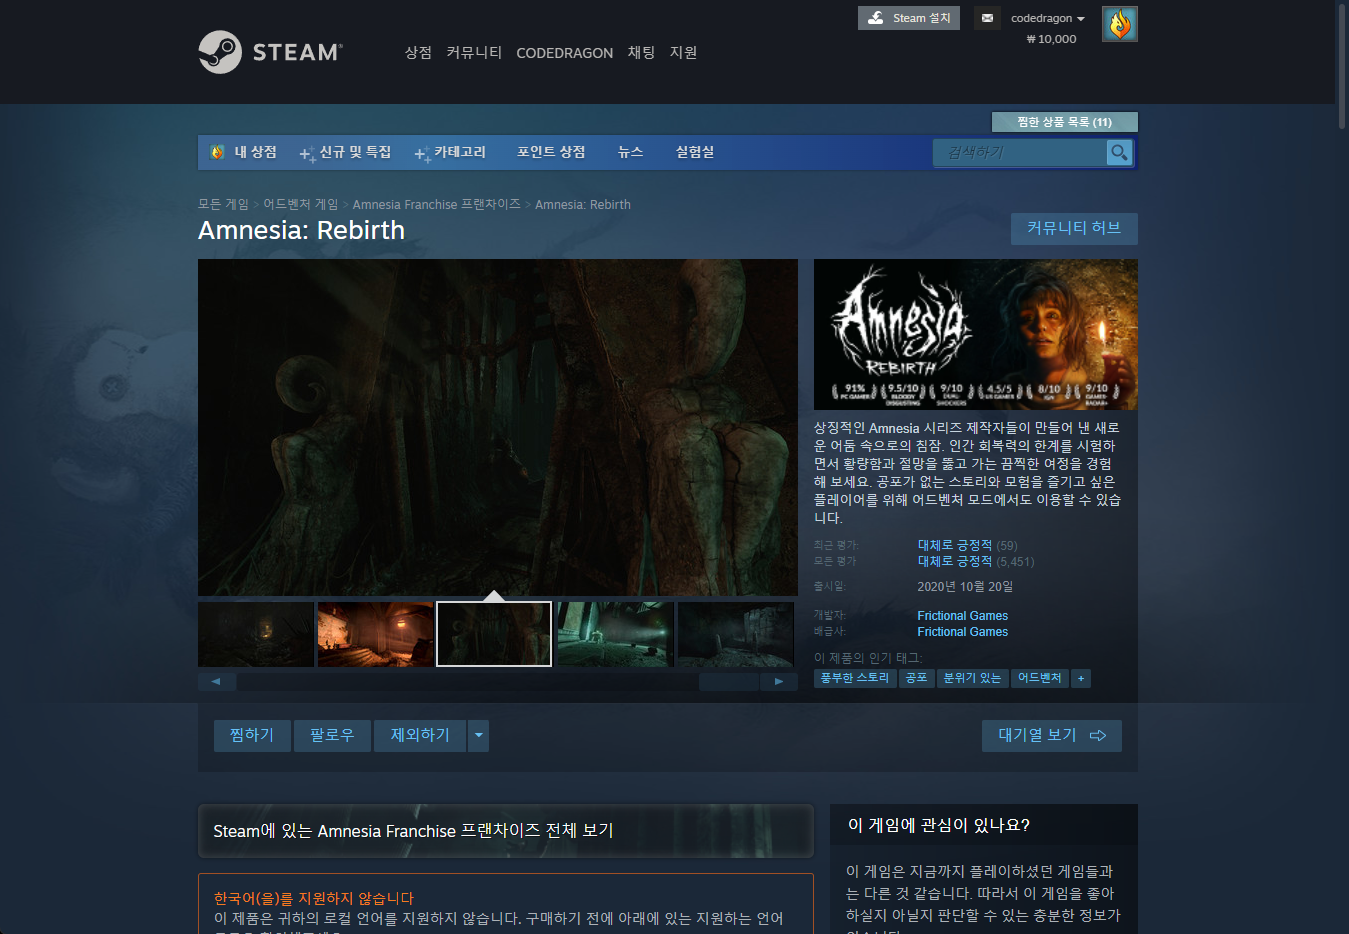
Task: Click the My Store avatar icon
Action: click(218, 152)
